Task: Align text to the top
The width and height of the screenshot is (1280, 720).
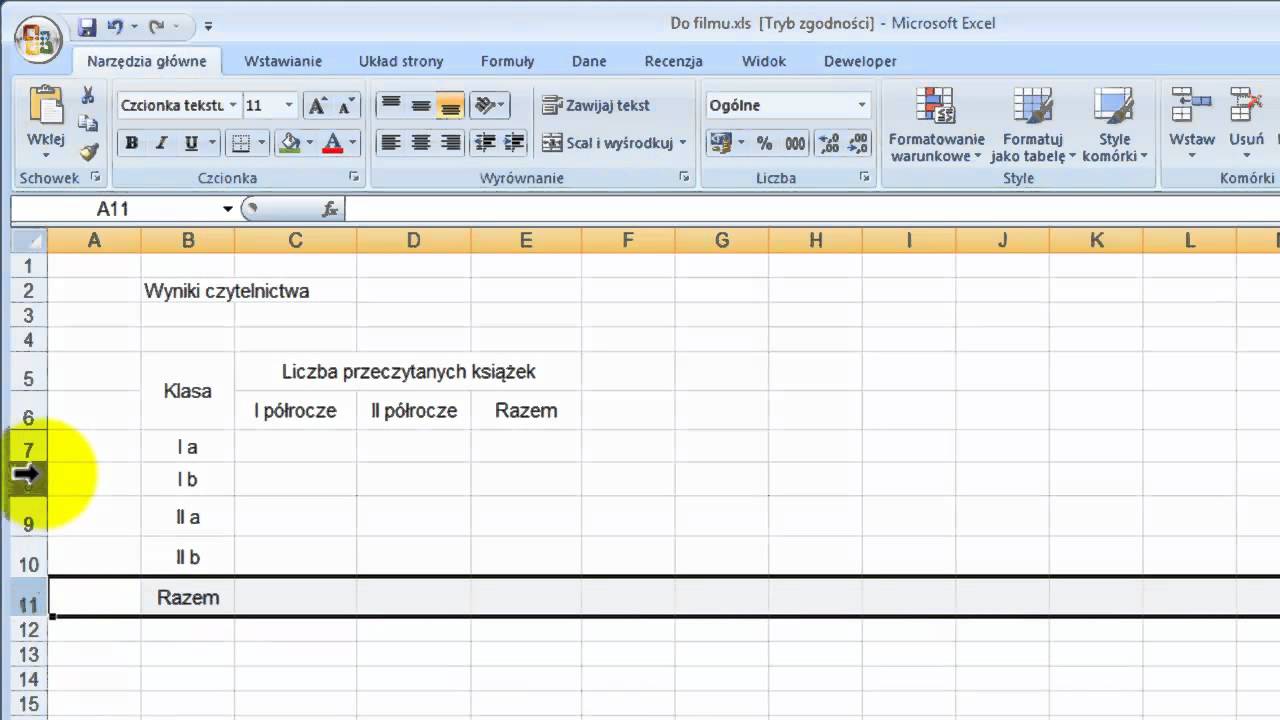Action: click(x=391, y=105)
